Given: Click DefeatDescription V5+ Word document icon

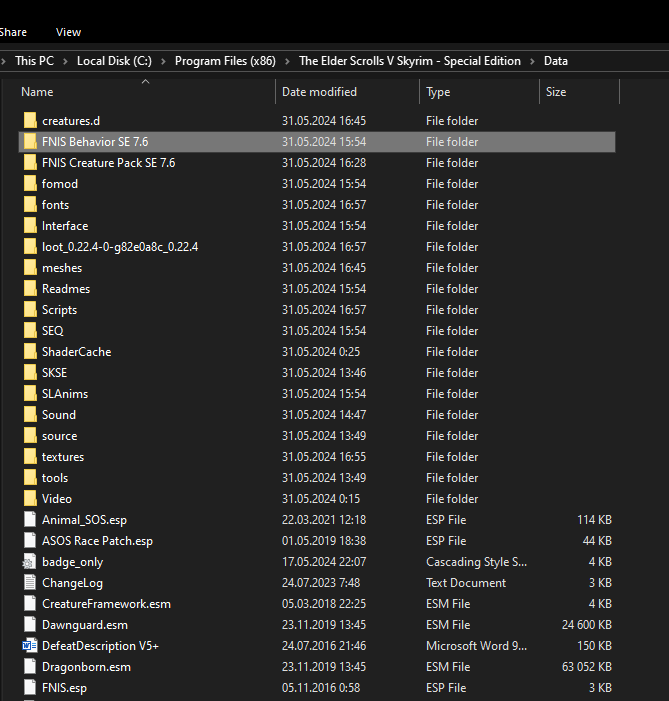Looking at the screenshot, I should [x=30, y=646].
